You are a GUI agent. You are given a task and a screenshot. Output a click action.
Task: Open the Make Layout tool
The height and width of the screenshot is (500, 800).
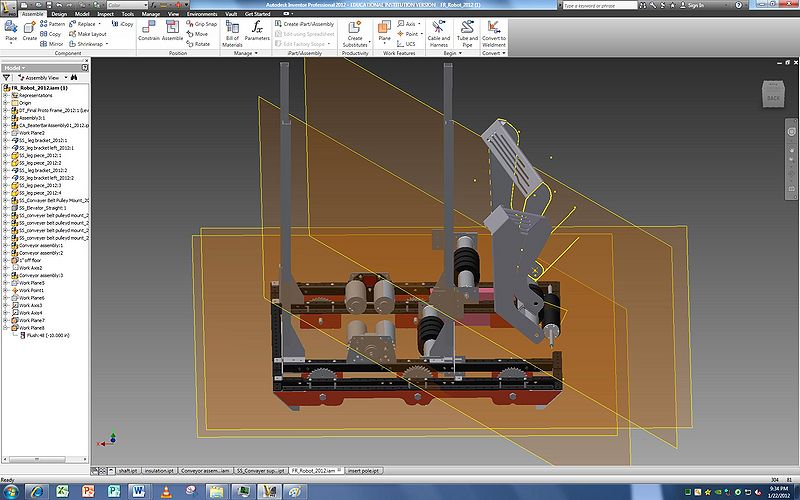[x=88, y=34]
